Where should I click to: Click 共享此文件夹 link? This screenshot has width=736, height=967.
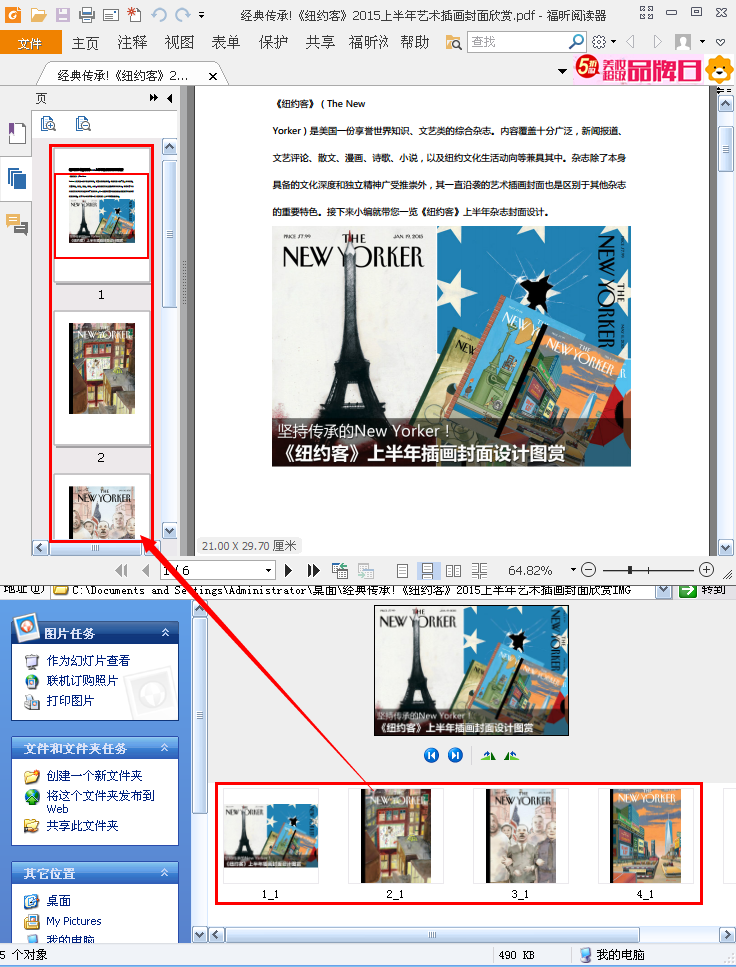82,825
